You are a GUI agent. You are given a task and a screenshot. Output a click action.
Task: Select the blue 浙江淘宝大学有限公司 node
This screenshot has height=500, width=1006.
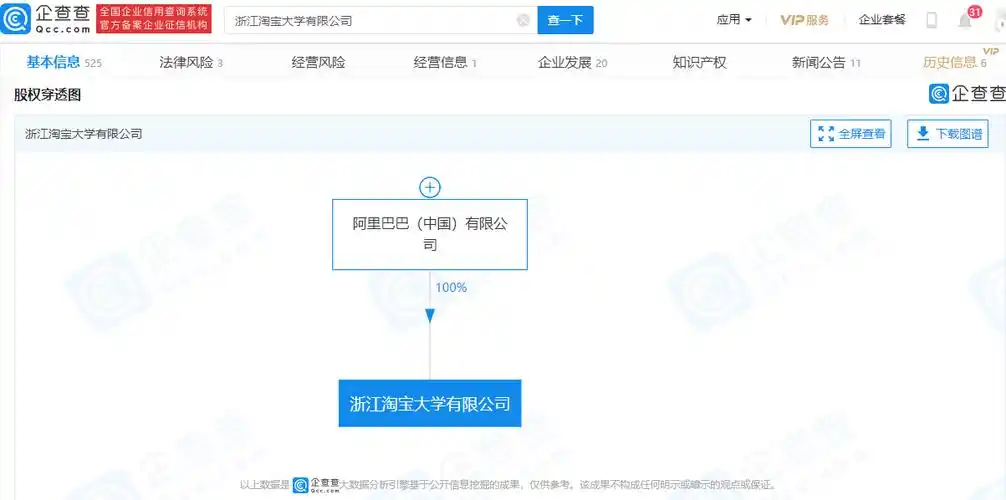coord(430,403)
